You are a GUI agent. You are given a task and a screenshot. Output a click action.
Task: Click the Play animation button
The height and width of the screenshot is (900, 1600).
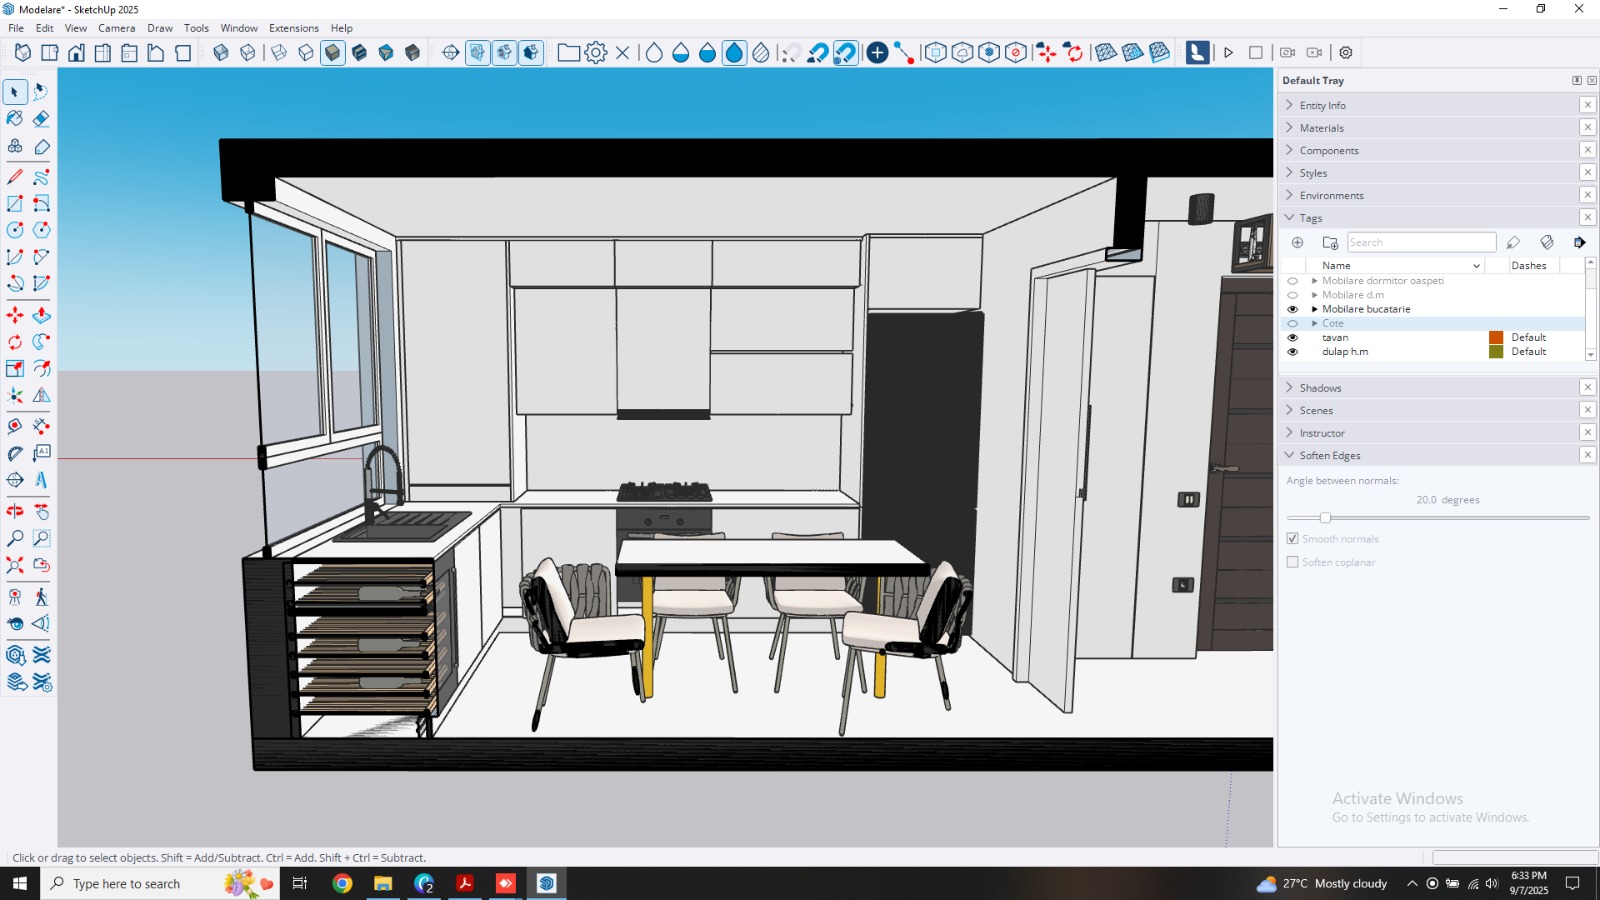(1228, 53)
